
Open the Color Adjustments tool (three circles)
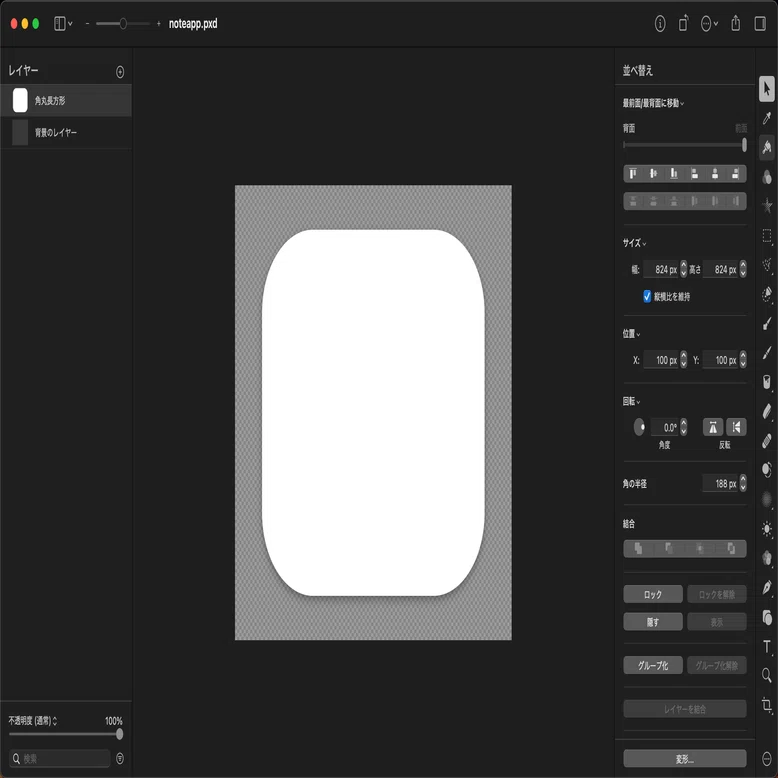(x=767, y=177)
